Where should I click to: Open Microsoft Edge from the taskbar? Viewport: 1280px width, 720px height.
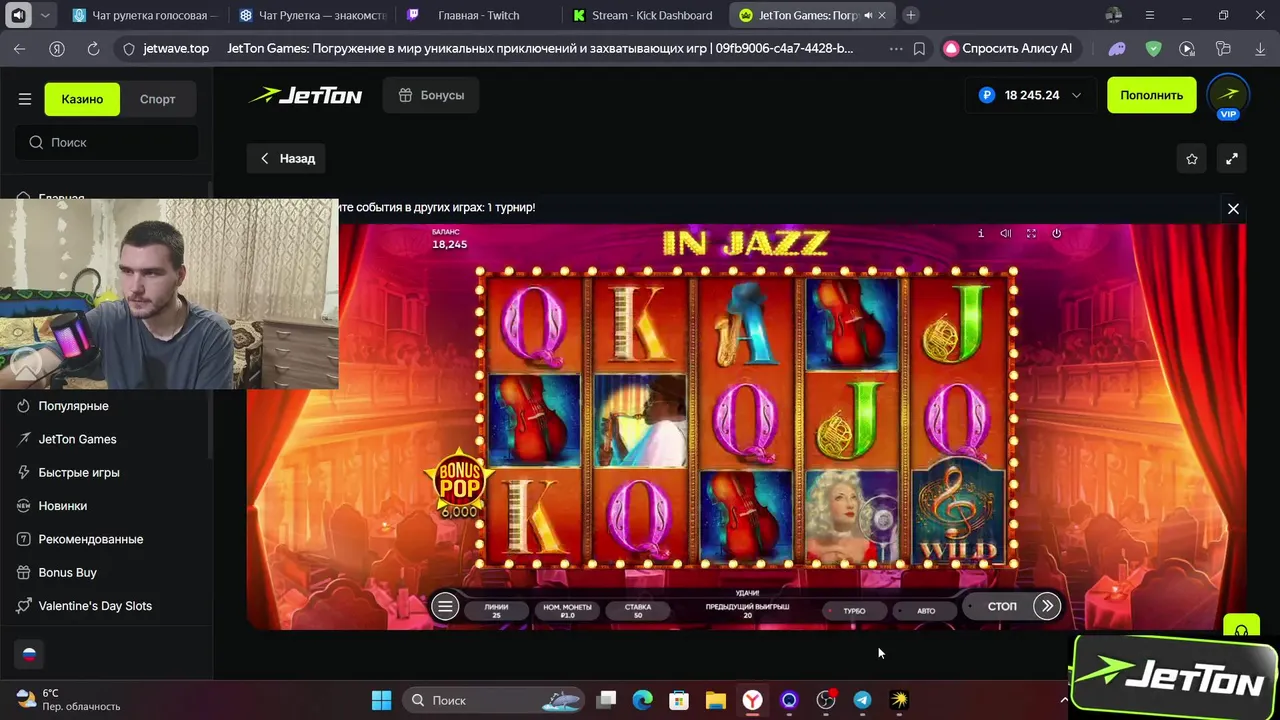pos(642,700)
